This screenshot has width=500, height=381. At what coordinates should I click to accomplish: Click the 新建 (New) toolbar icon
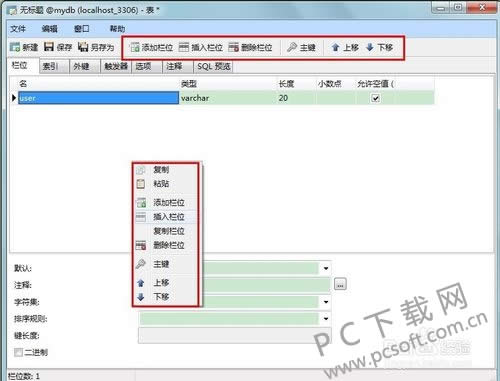(15, 47)
